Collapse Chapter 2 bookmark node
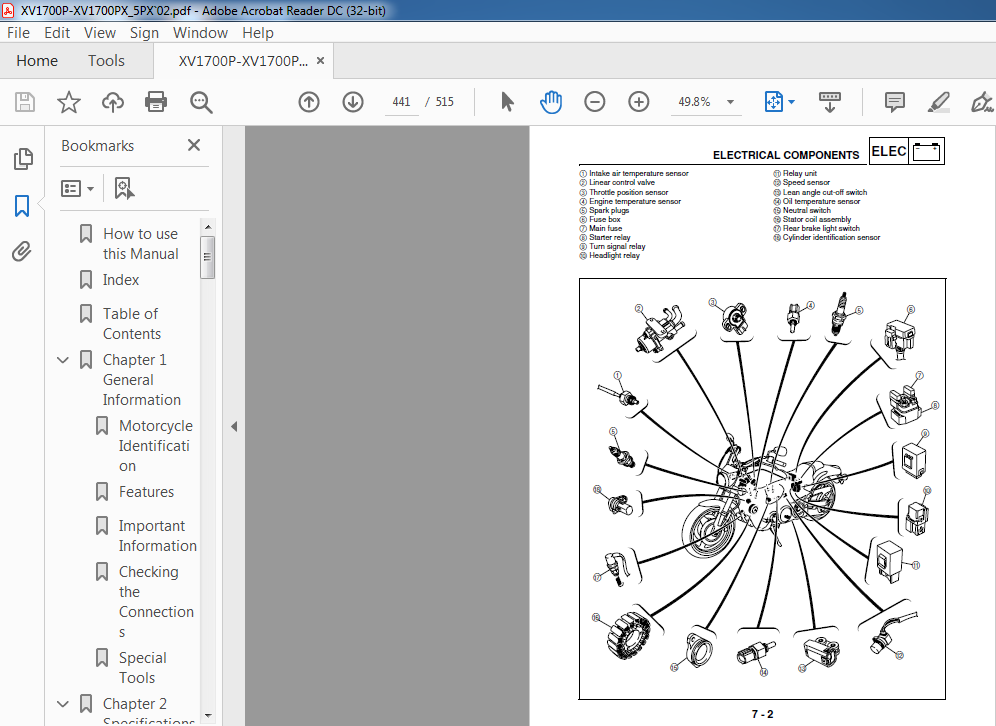Image resolution: width=996 pixels, height=726 pixels. tap(63, 704)
